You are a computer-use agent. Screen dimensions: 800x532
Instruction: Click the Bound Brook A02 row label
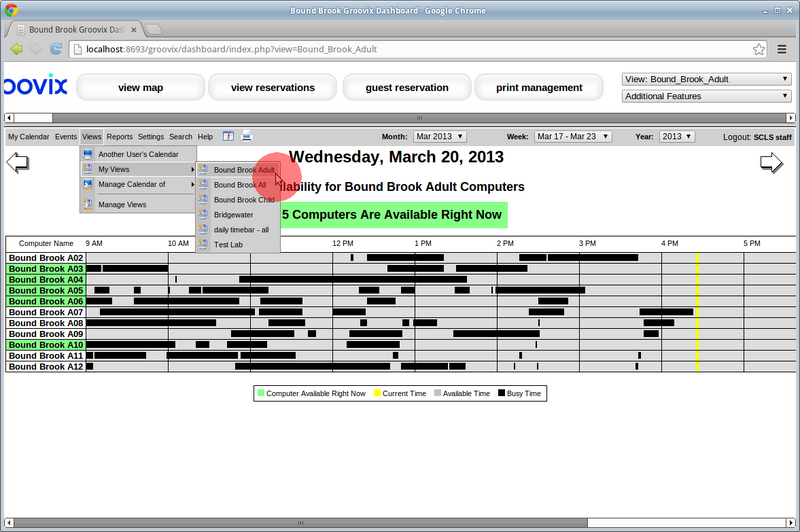point(46,258)
